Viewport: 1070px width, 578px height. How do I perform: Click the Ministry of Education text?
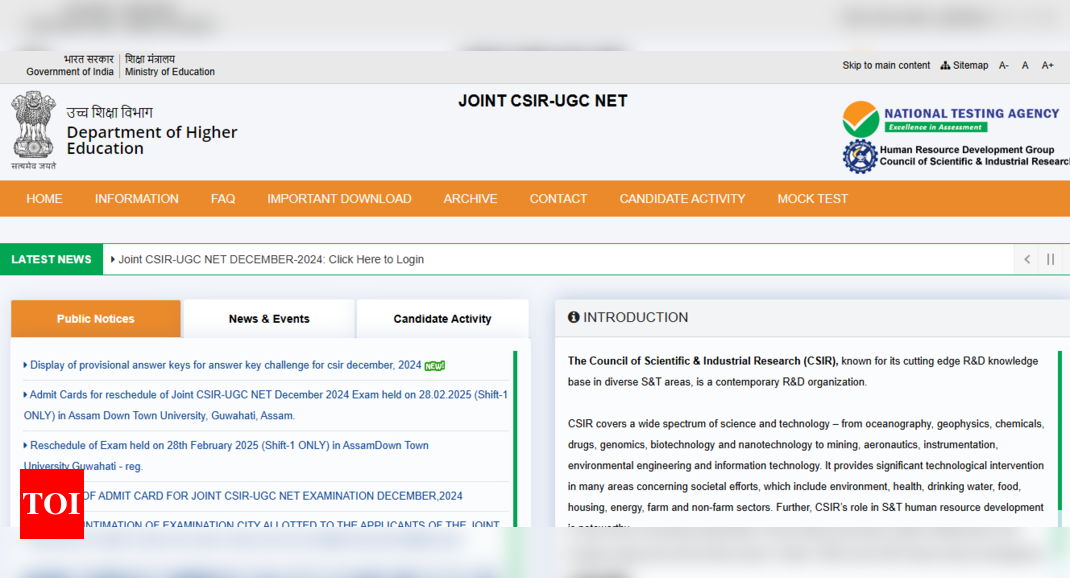[x=170, y=72]
